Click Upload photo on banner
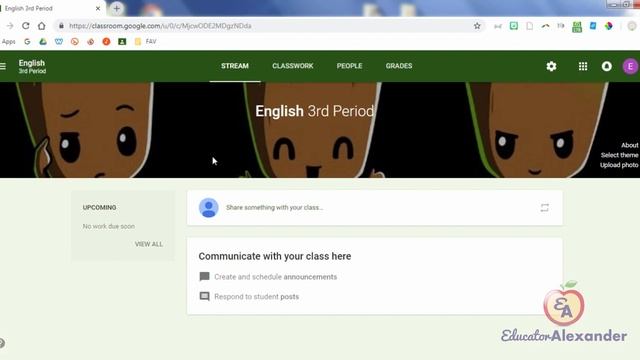 point(619,165)
